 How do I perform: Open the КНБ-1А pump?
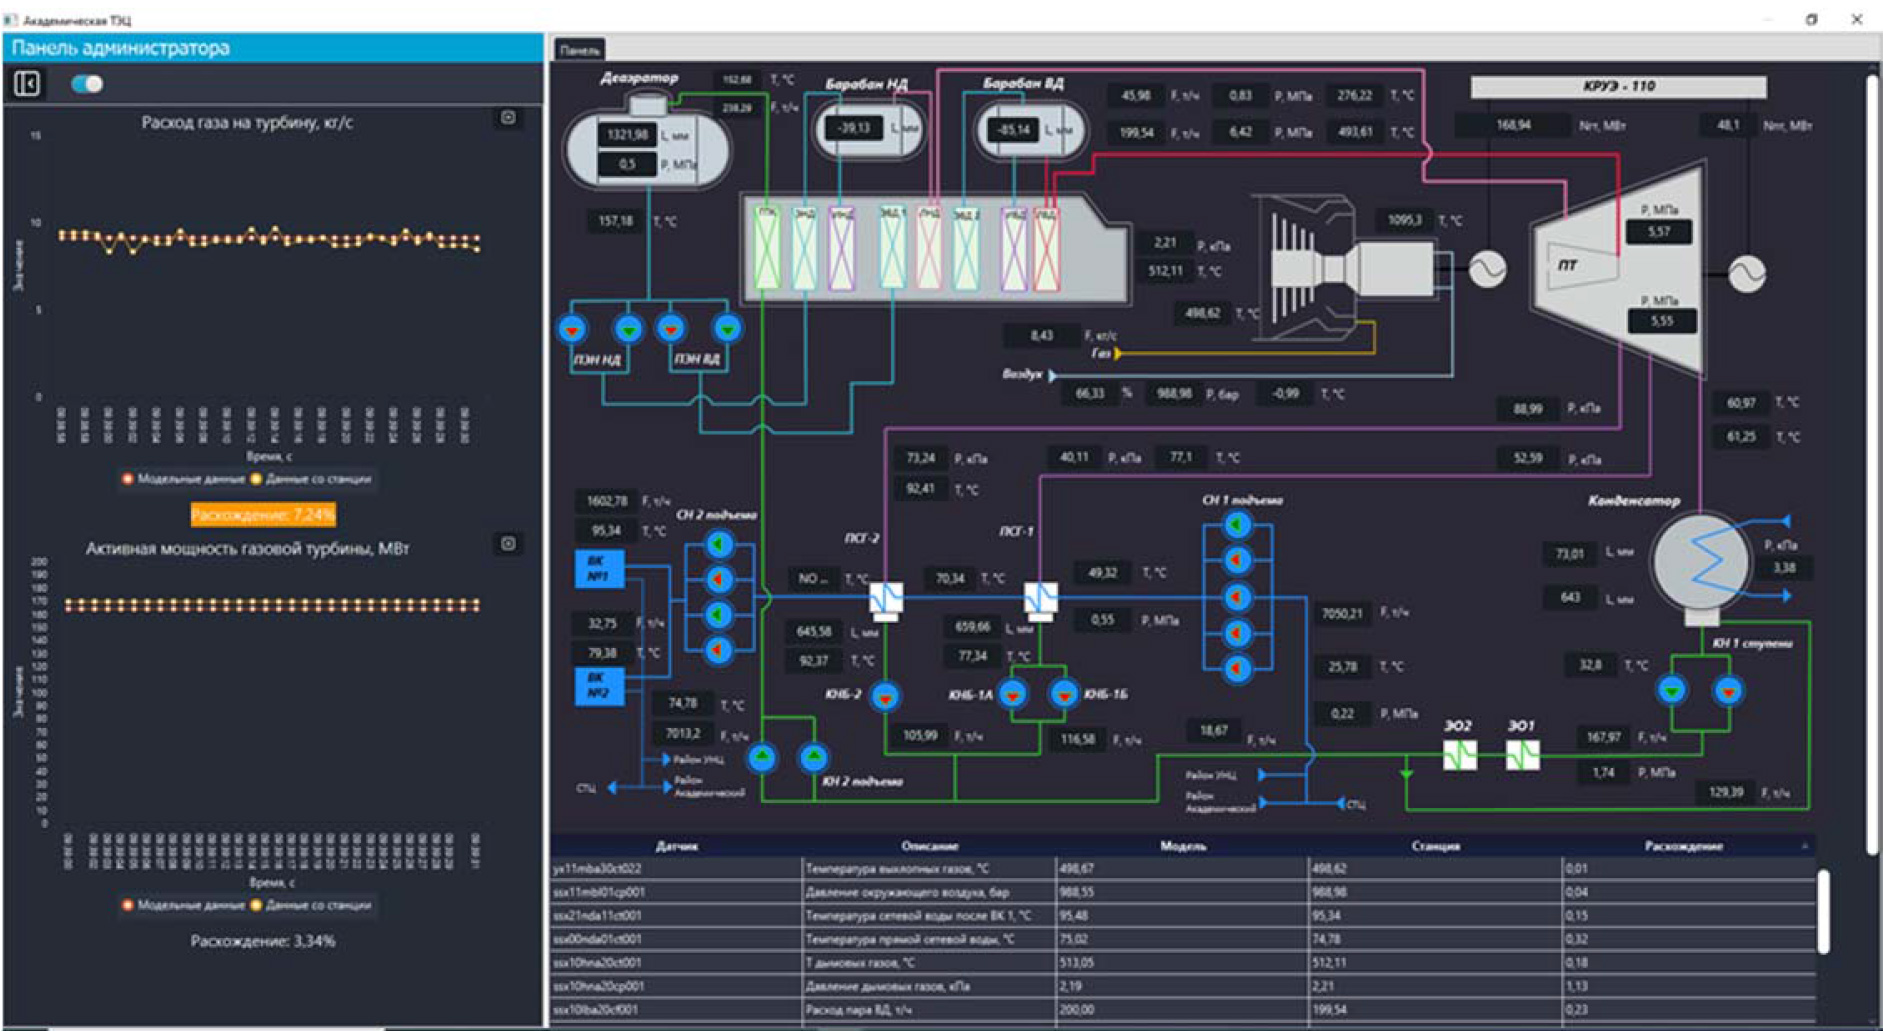1013,693
